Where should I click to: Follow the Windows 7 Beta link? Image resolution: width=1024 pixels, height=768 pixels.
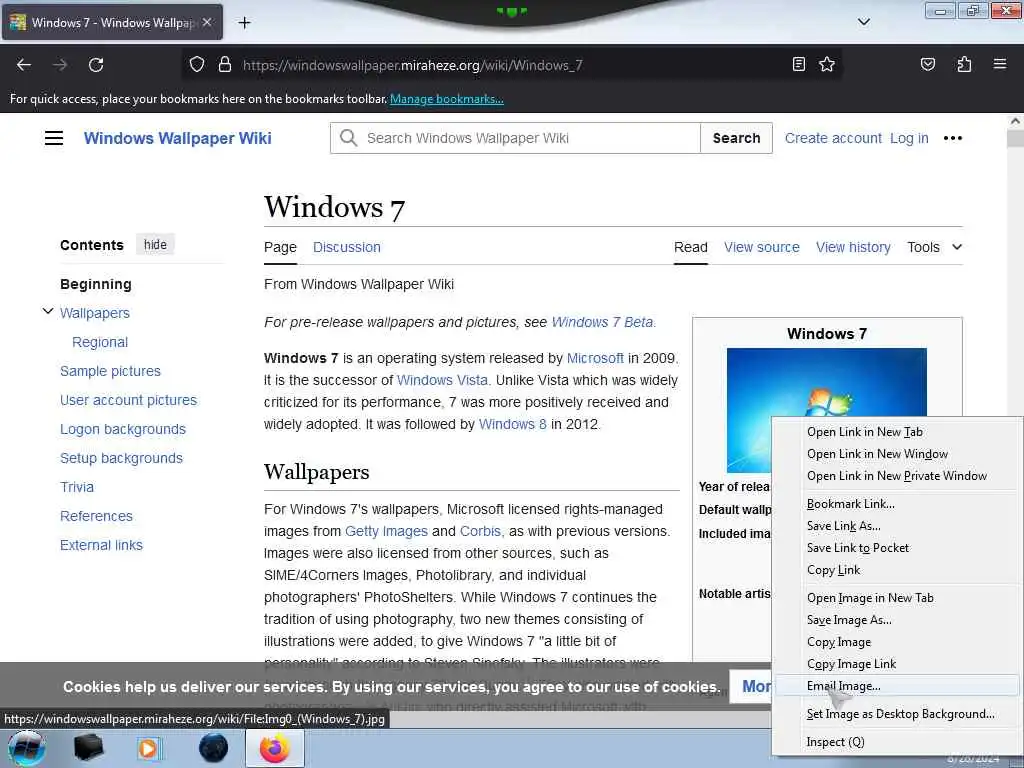coord(602,322)
